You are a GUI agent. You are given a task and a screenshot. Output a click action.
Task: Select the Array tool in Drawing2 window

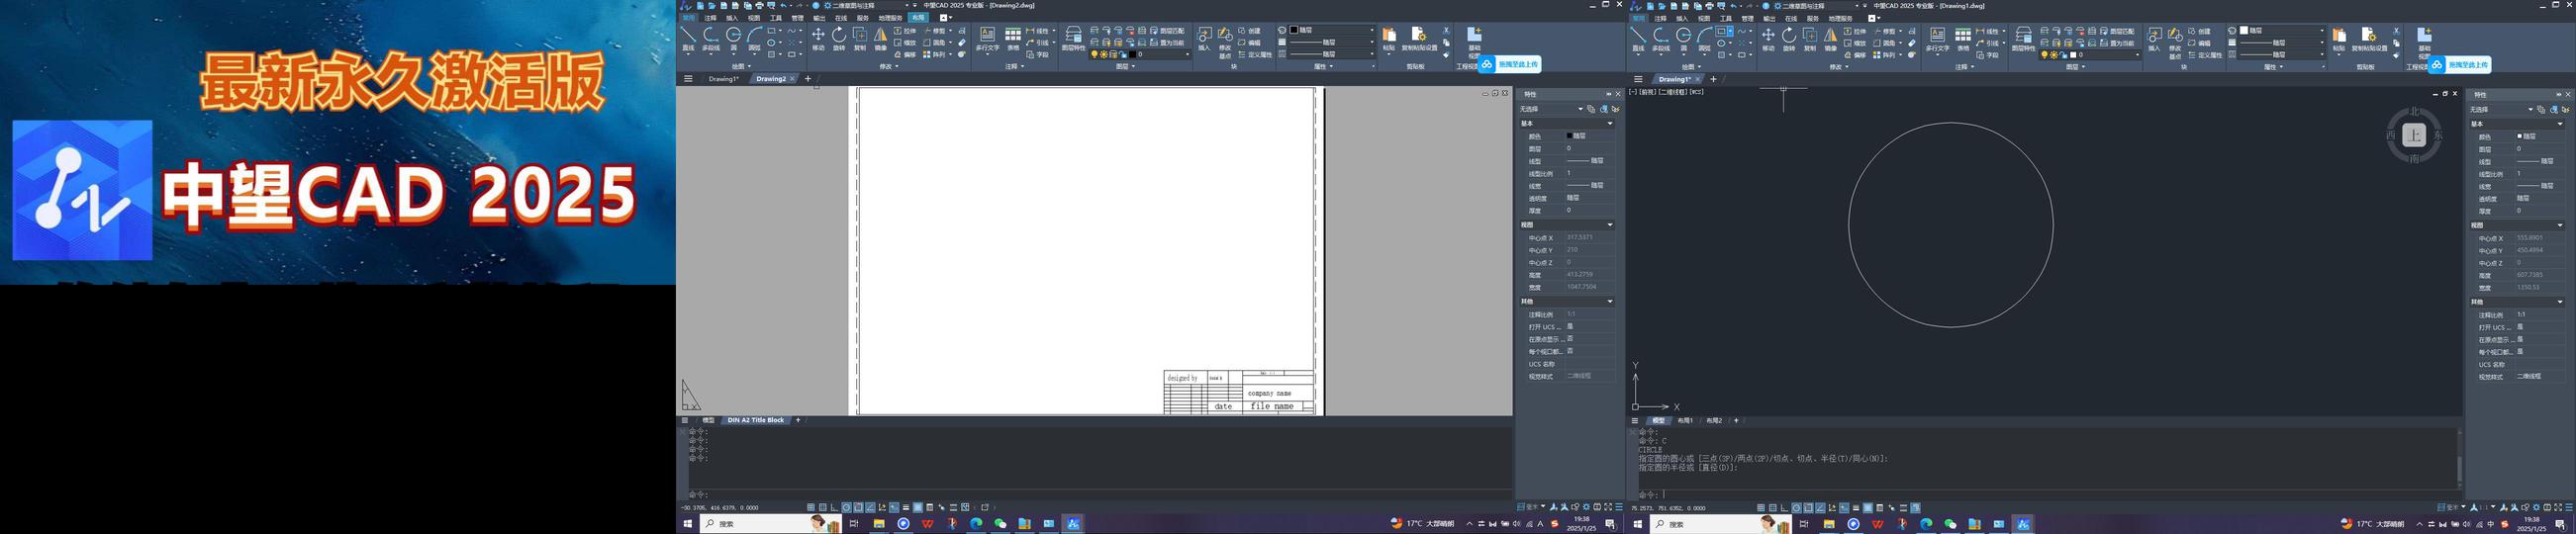click(934, 55)
